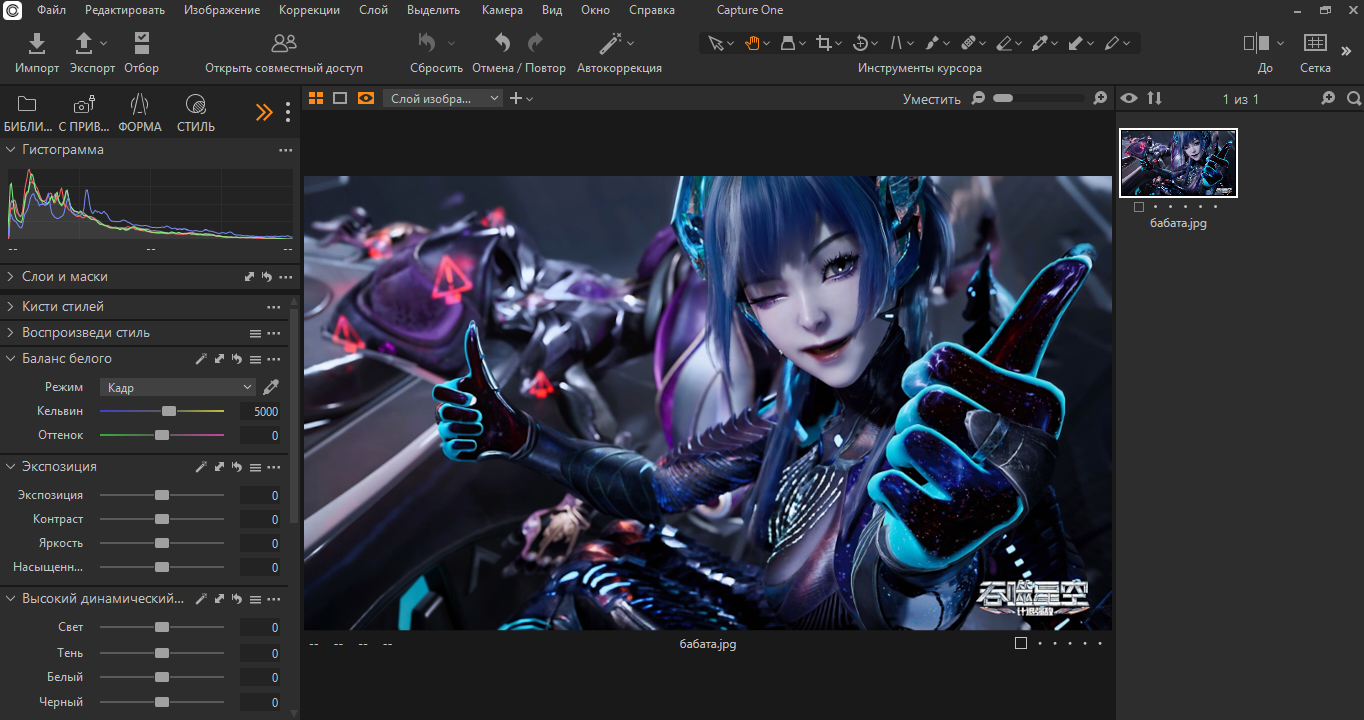Image resolution: width=1364 pixels, height=720 pixels.
Task: Toggle the browser eye filter icon
Action: click(1129, 98)
